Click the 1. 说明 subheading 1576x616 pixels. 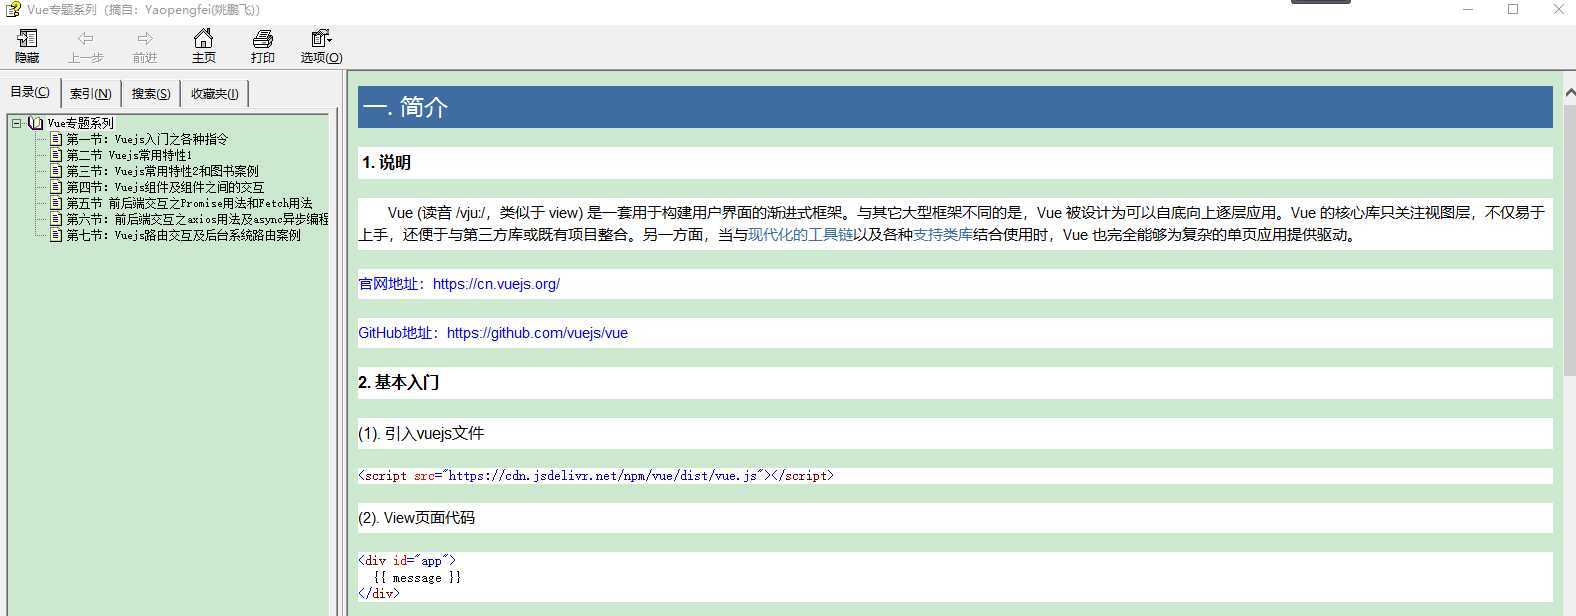386,163
